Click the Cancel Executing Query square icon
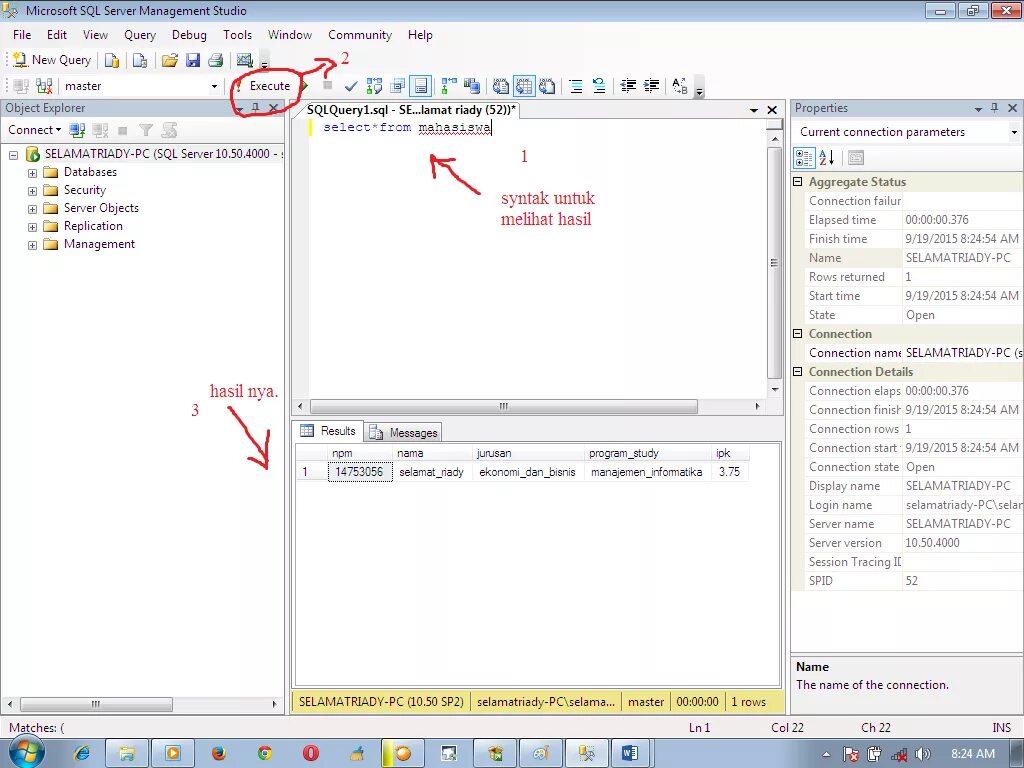1024x768 pixels. click(327, 85)
